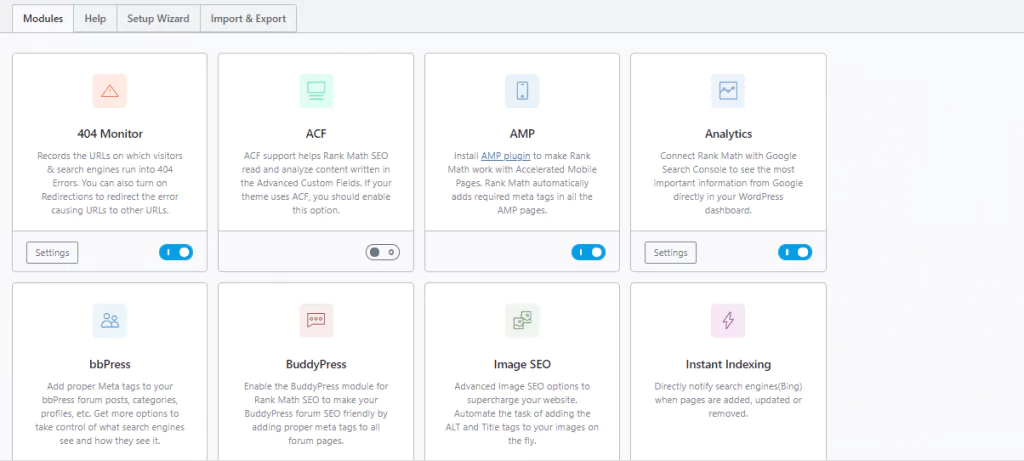The height and width of the screenshot is (461, 1024).
Task: Click the 404 Monitor description text
Action: (x=110, y=183)
